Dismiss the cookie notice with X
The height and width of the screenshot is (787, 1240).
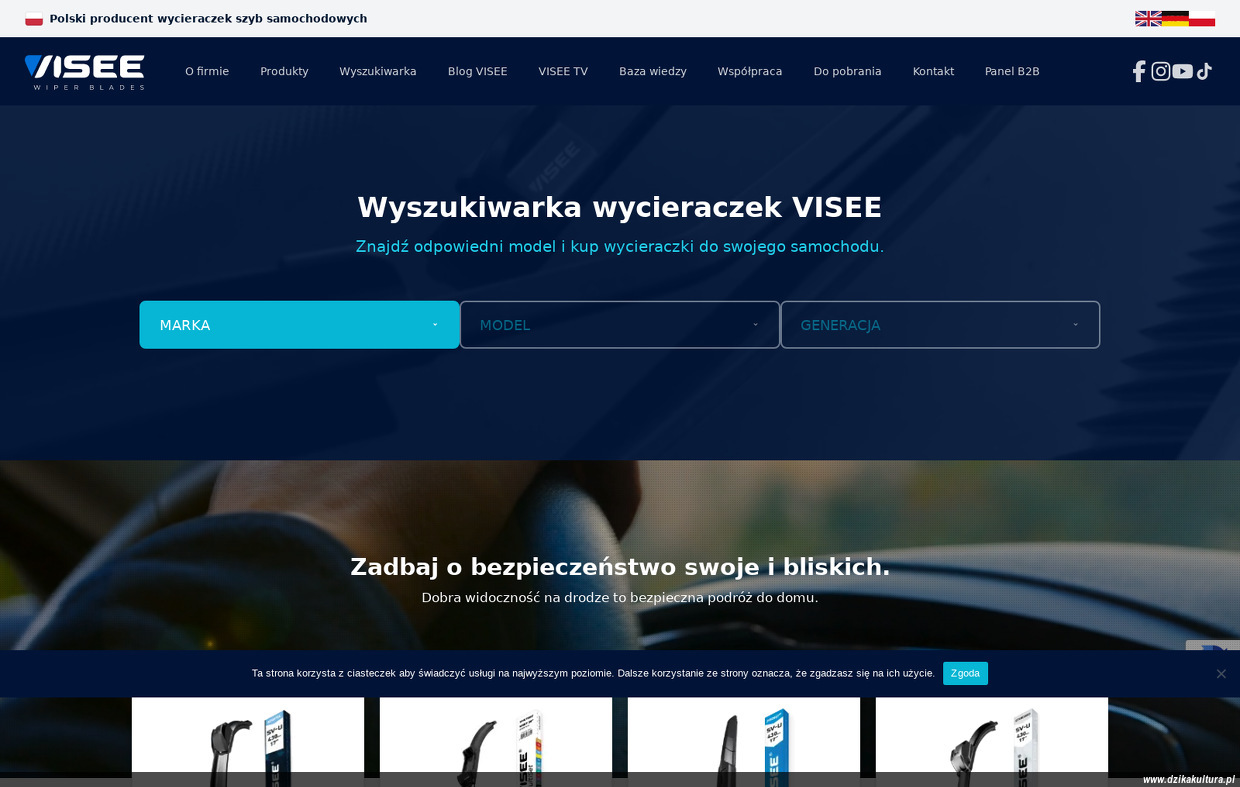tap(1220, 674)
